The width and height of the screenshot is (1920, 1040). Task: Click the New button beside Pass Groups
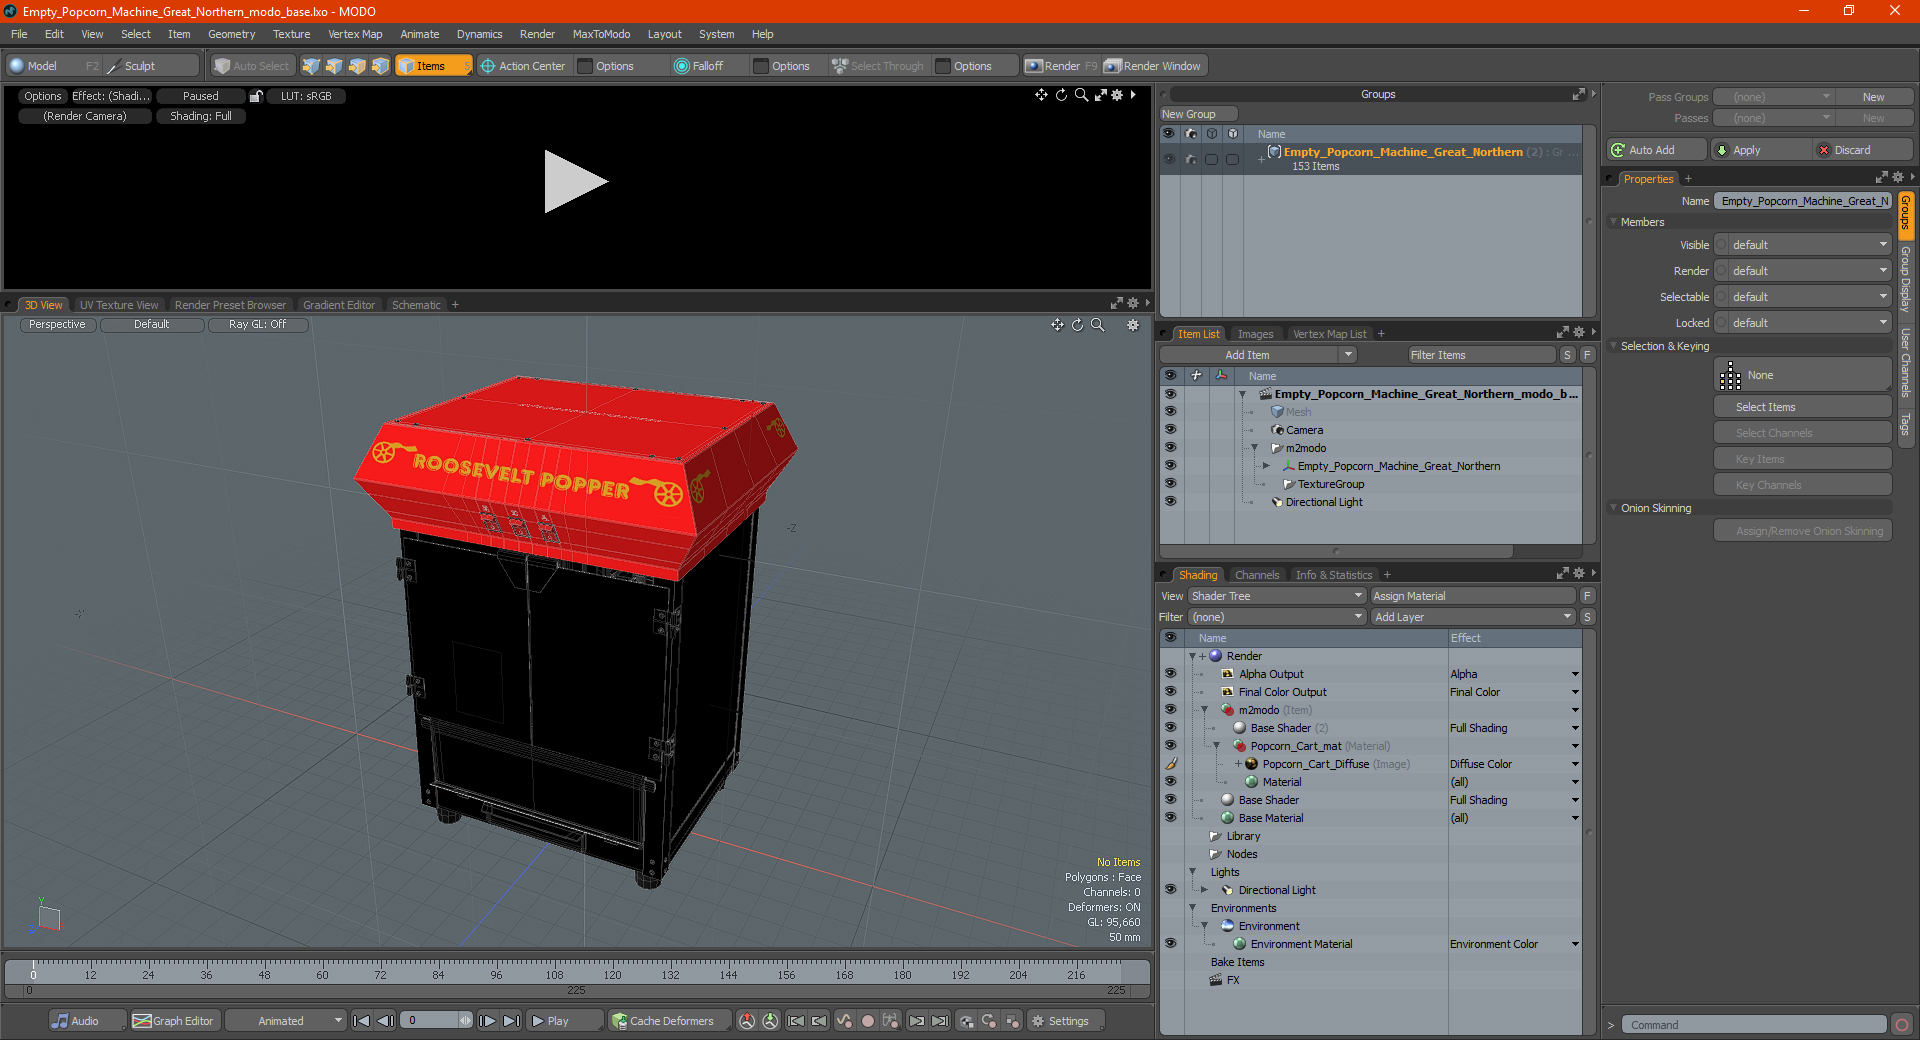pyautogui.click(x=1873, y=97)
